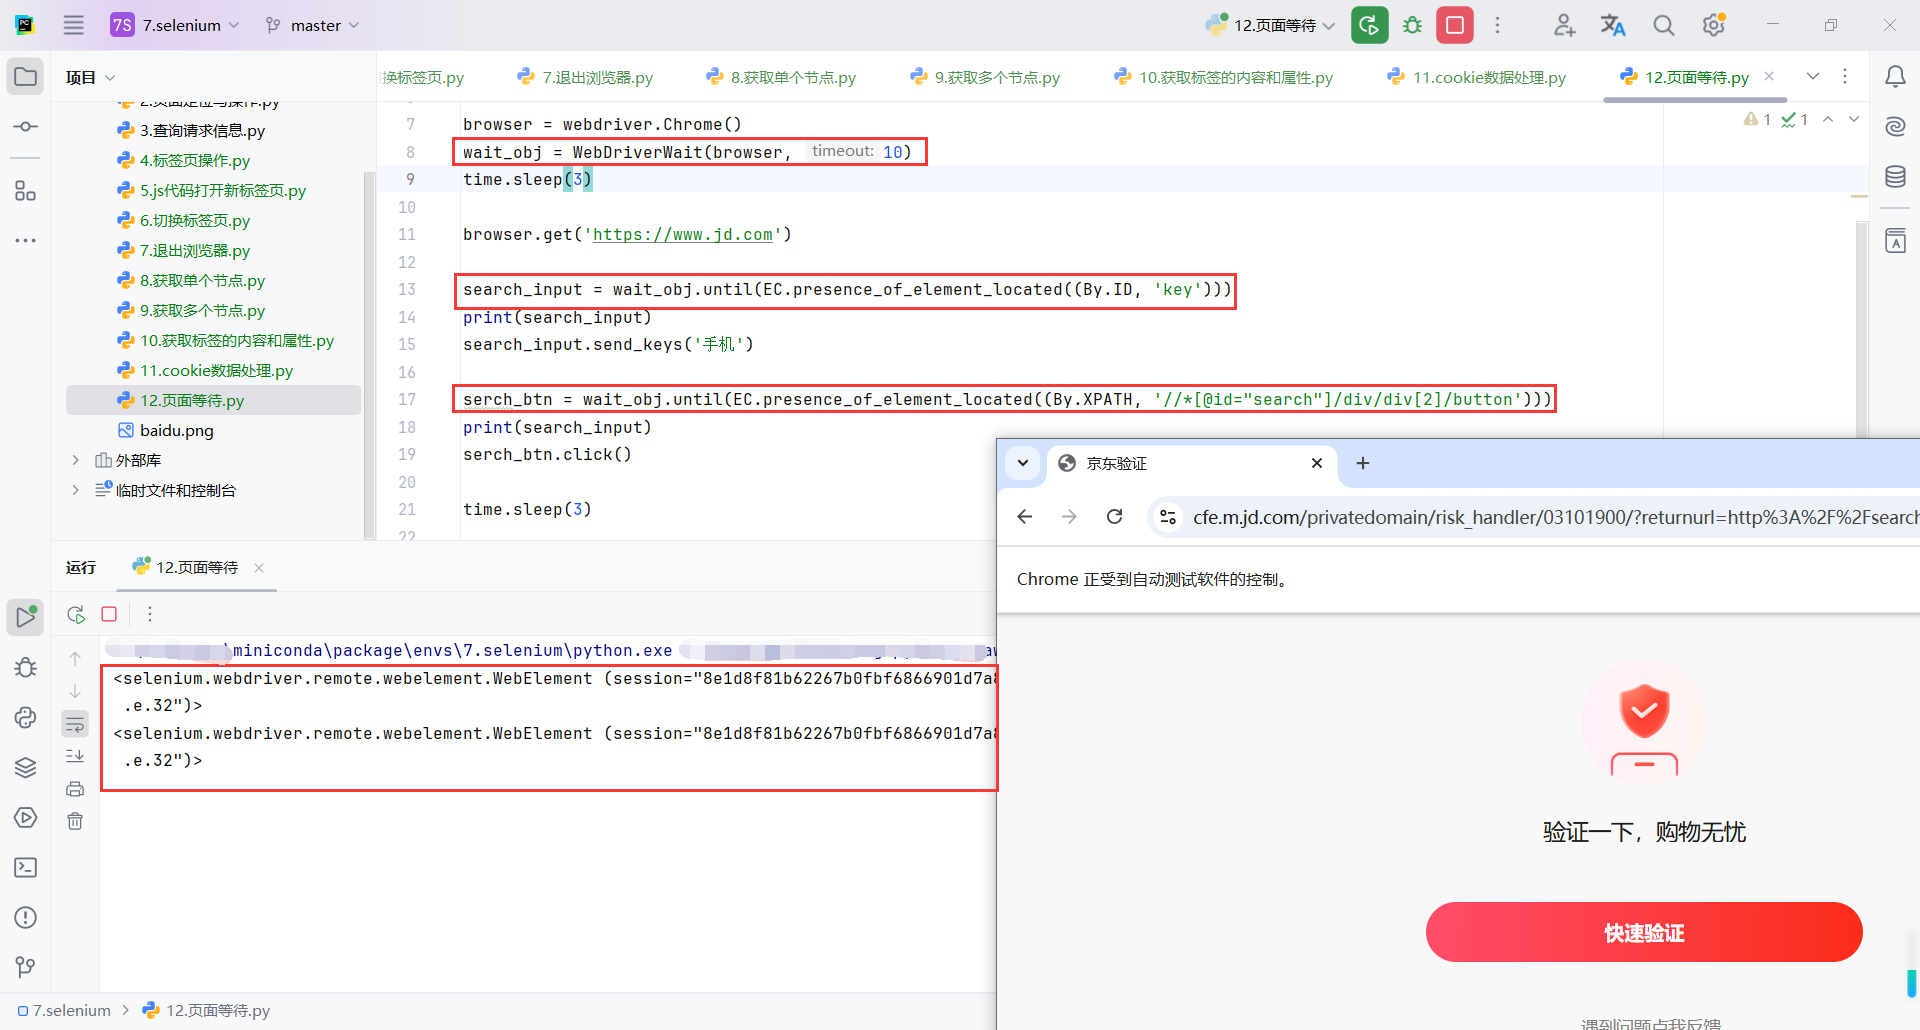This screenshot has height=1030, width=1920.
Task: Open the Code With Me add-user icon
Action: tap(1564, 25)
